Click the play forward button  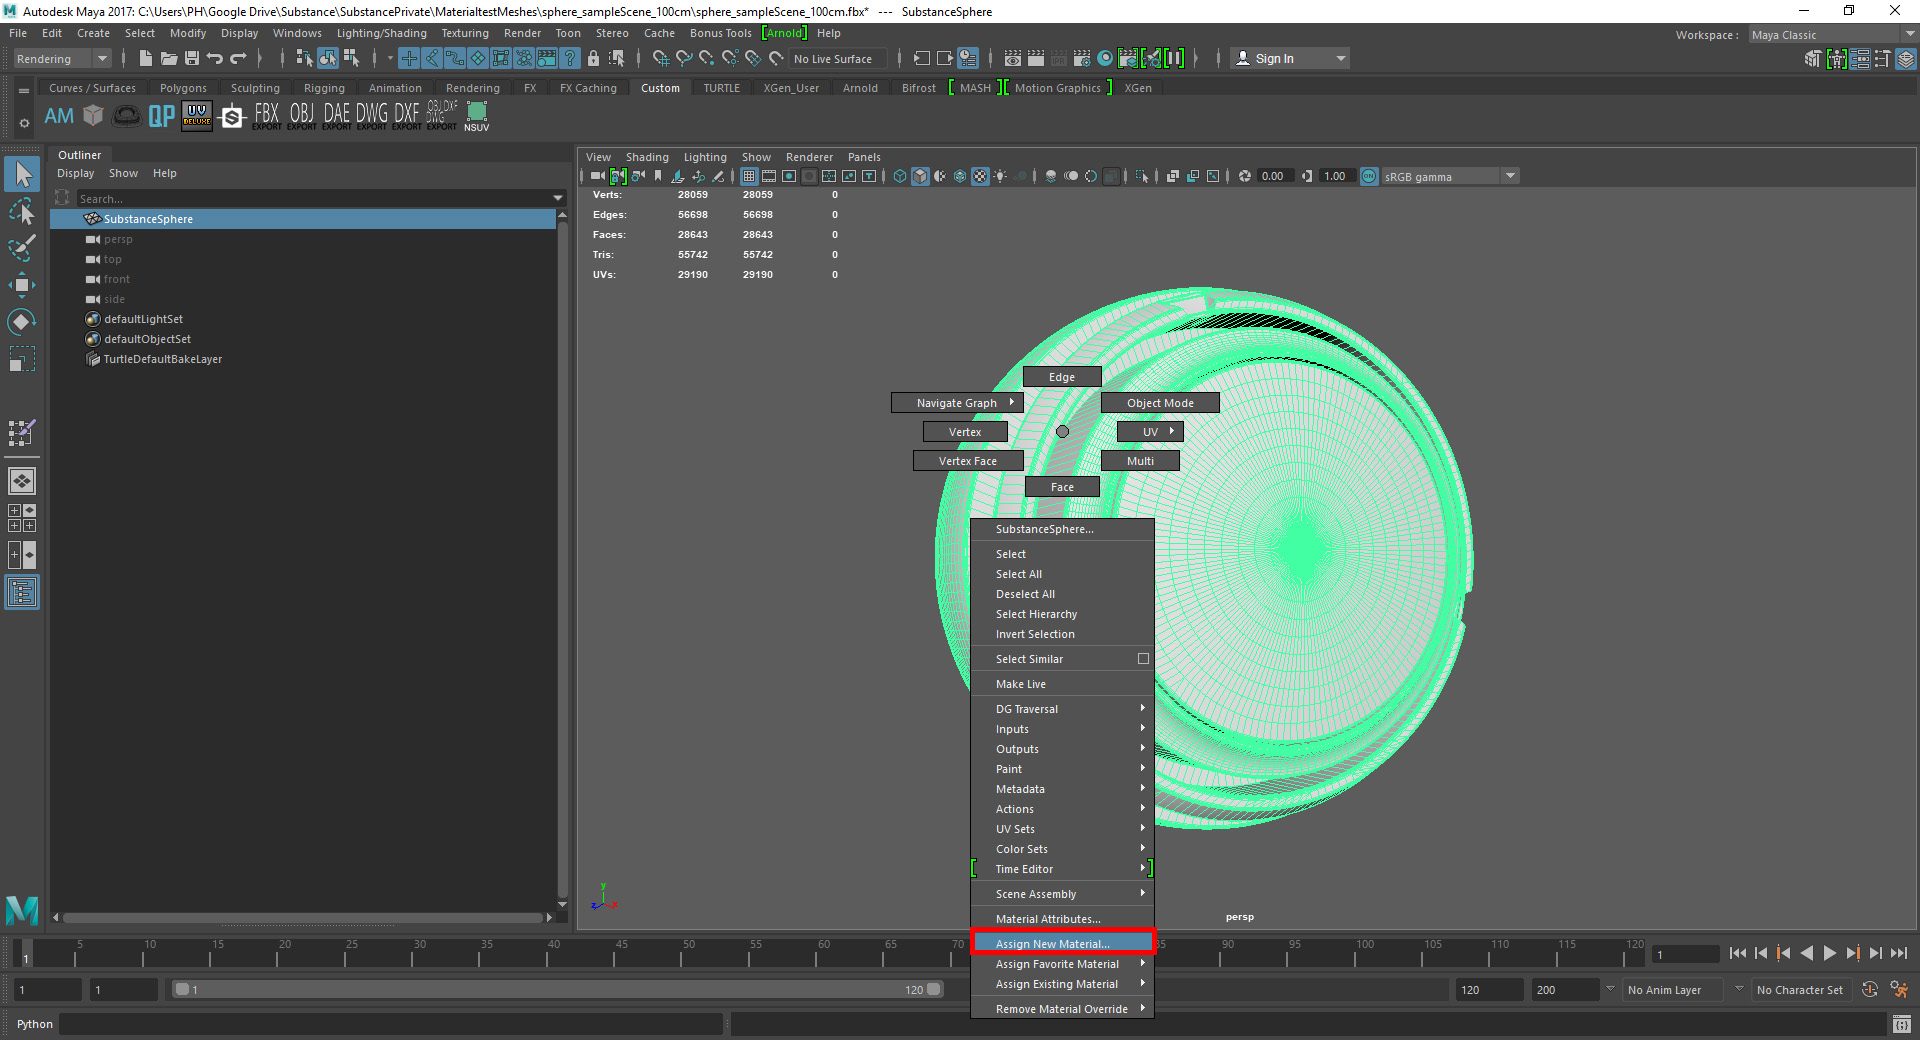tap(1829, 954)
